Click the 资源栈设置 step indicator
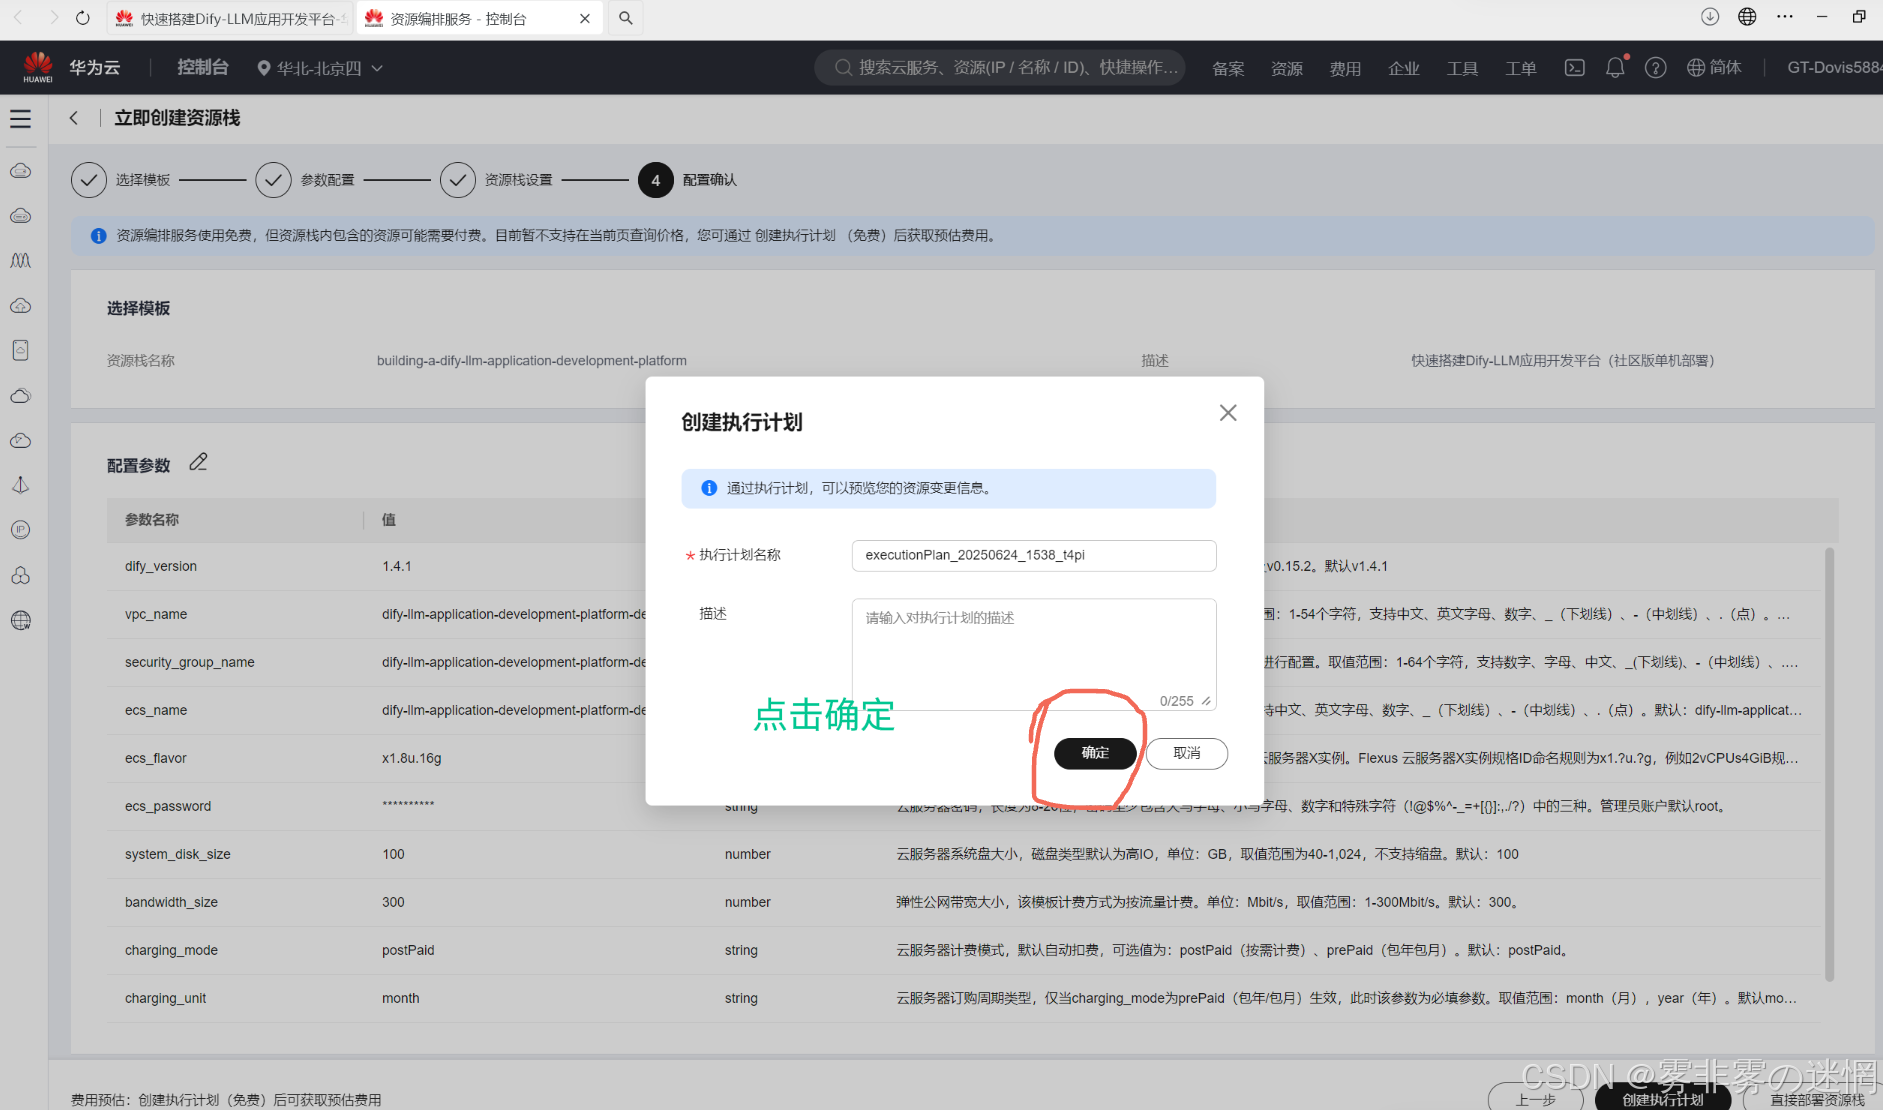This screenshot has width=1883, height=1110. pyautogui.click(x=496, y=180)
